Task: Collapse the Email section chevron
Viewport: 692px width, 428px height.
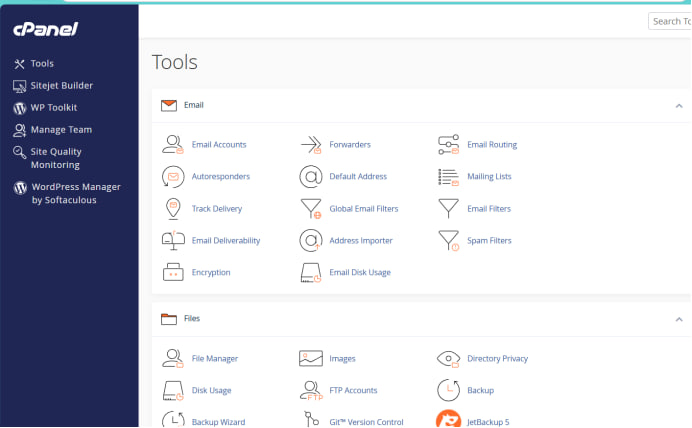Action: point(679,106)
